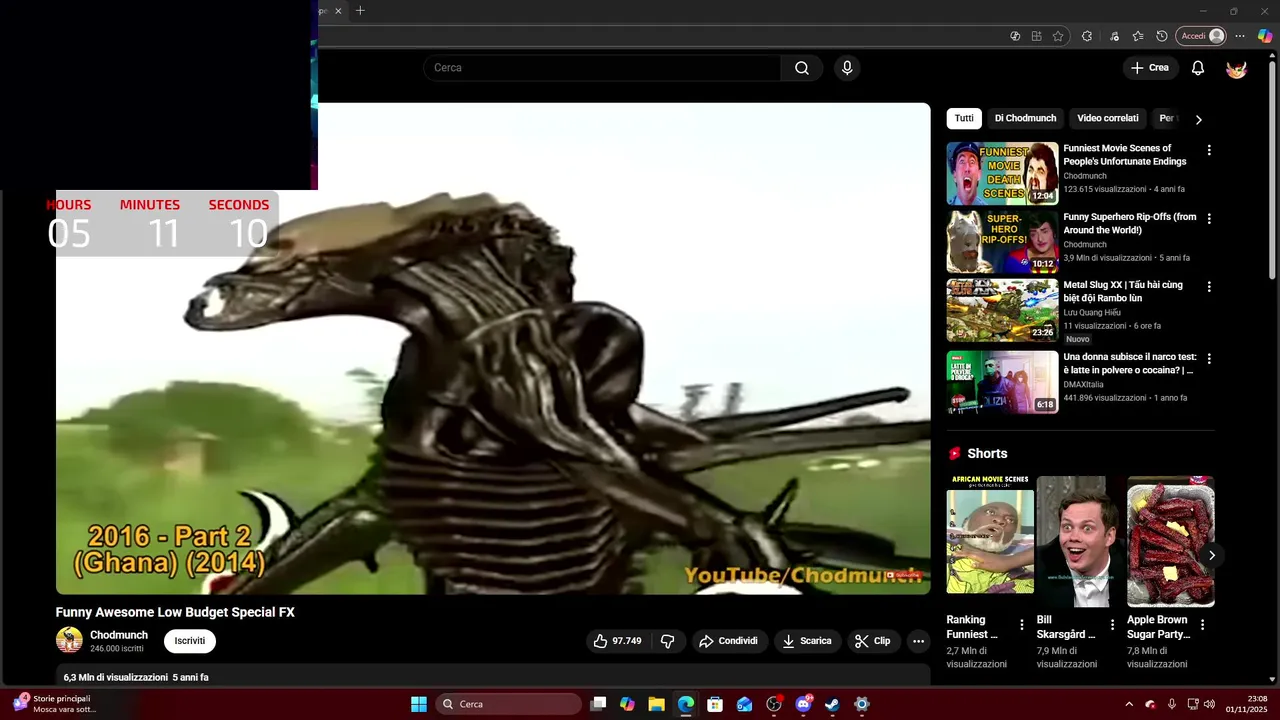
Task: Click the Iscriviti subscribe button
Action: [x=190, y=641]
